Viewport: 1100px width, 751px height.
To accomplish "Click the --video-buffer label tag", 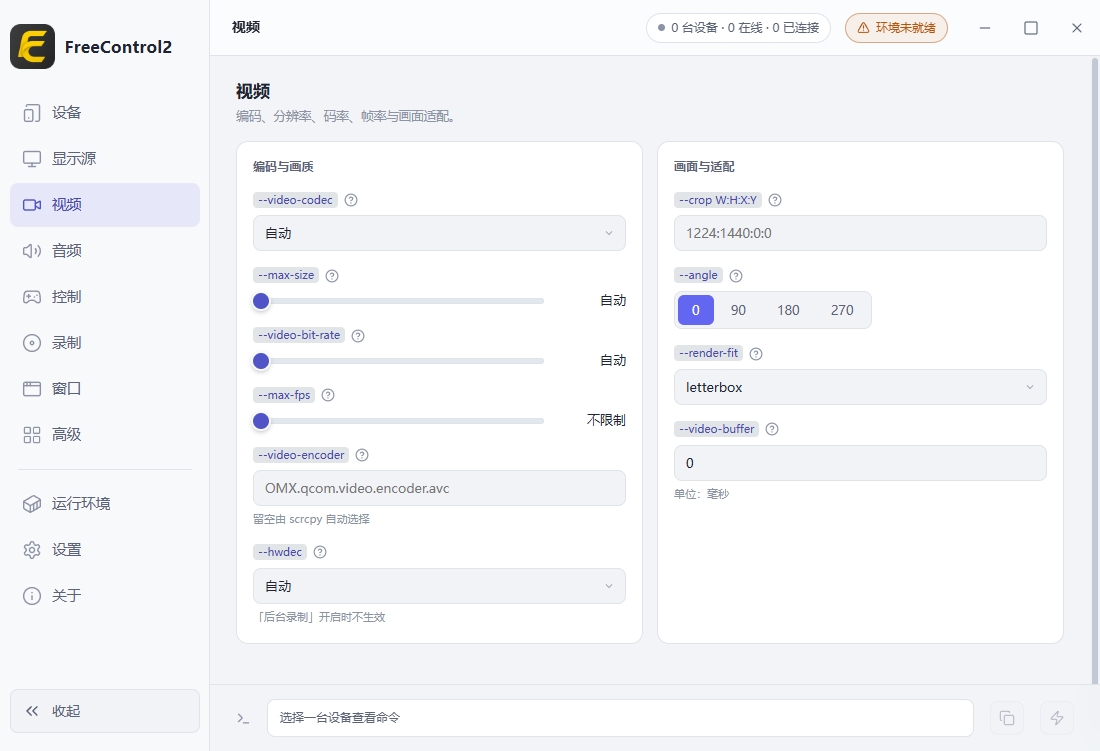I will [716, 429].
